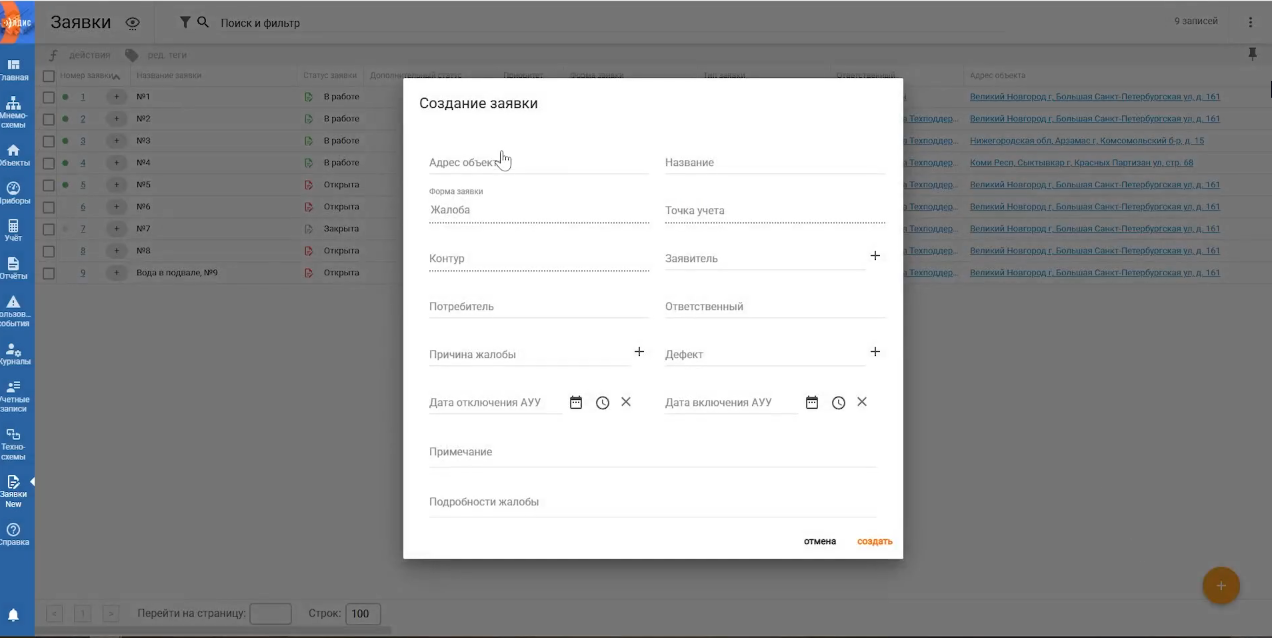1272x638 pixels.
Task: Open the Контур dropdown field
Action: 538,259
